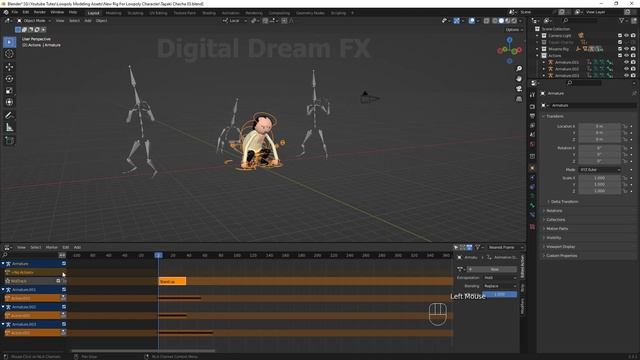Click the Stand up NLA strip
This screenshot has width=640, height=360.
point(172,281)
